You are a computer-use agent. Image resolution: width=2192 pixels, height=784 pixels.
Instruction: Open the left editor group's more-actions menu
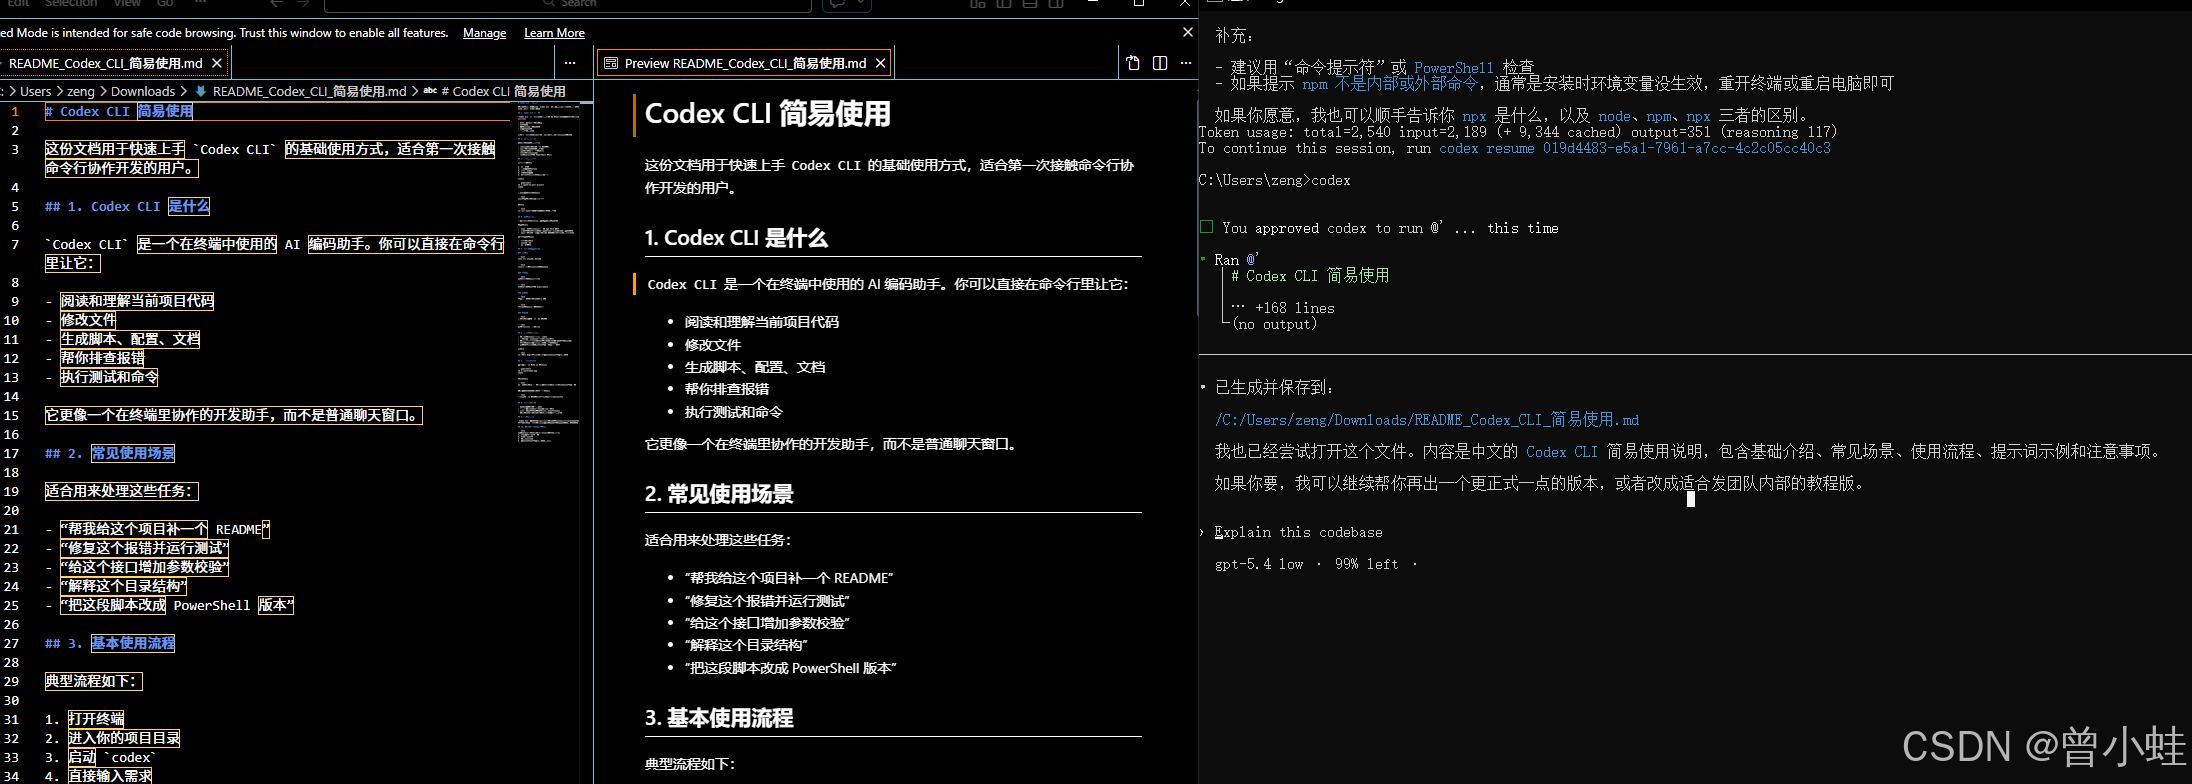click(x=570, y=63)
